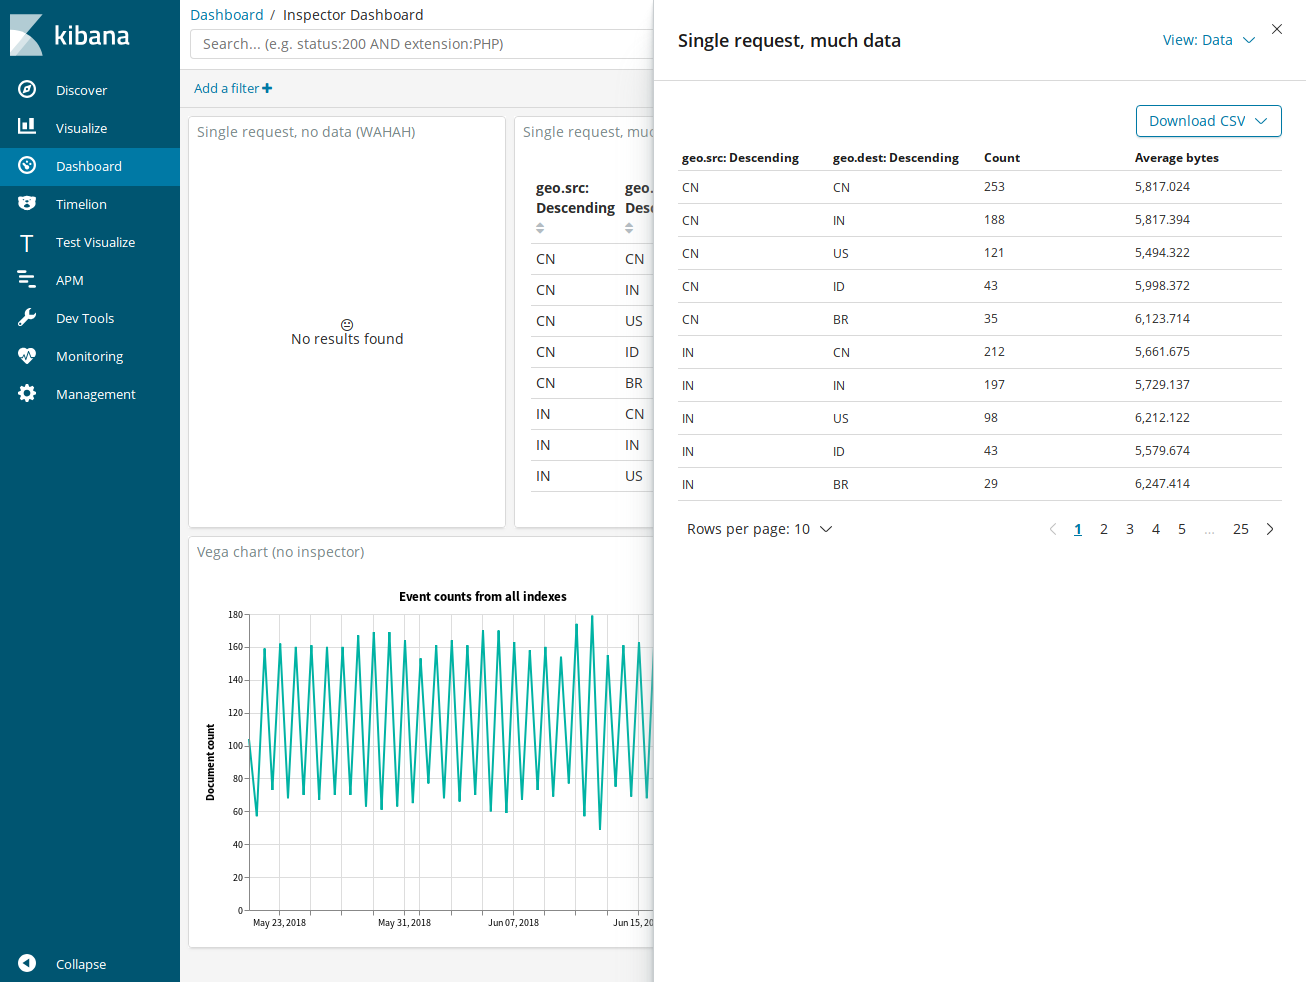Open Visualize via bar chart icon

point(27,127)
